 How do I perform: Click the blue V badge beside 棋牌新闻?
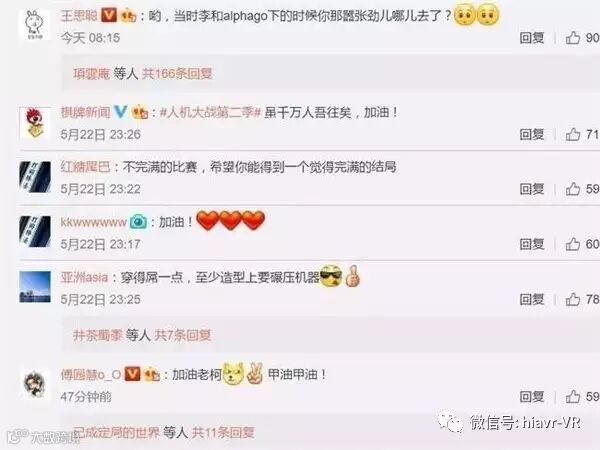coord(121,112)
